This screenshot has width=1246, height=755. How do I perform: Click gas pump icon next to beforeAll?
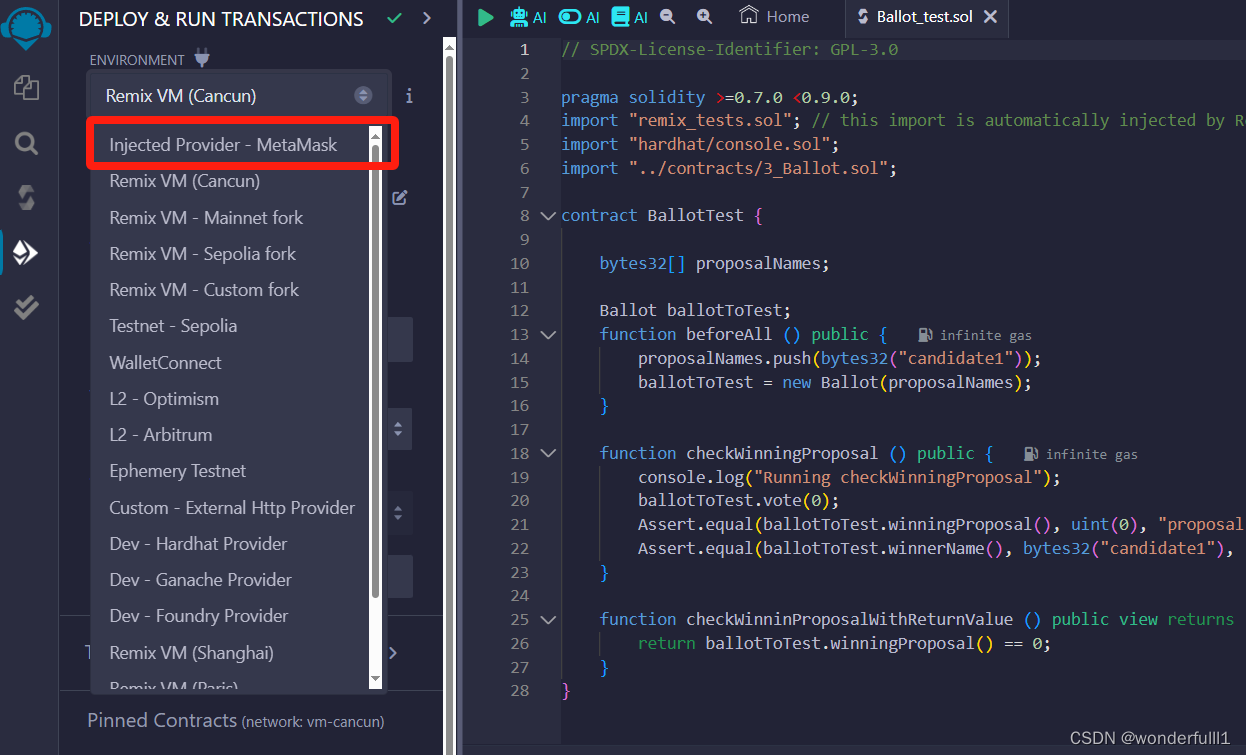pos(925,335)
